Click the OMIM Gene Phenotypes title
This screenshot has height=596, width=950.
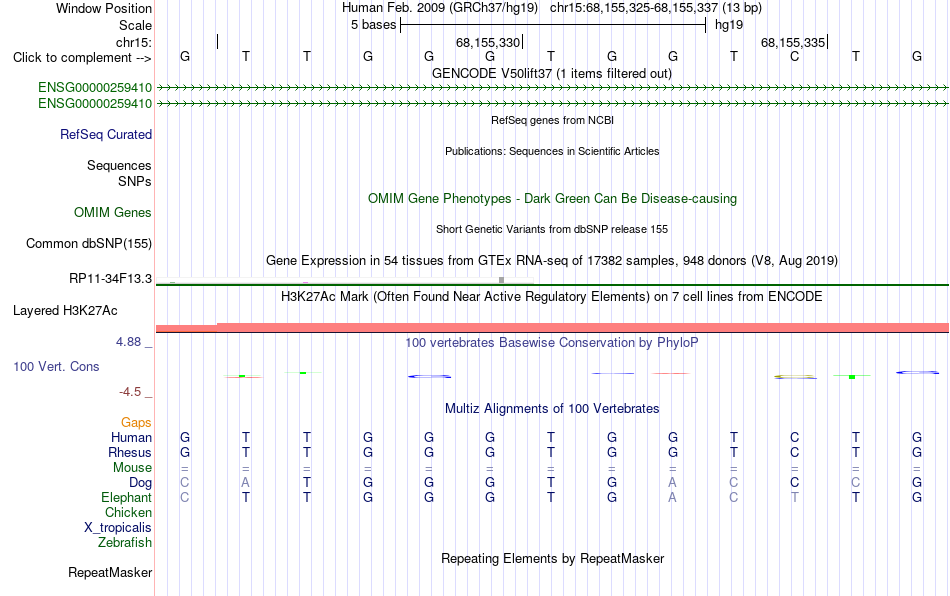click(x=553, y=199)
